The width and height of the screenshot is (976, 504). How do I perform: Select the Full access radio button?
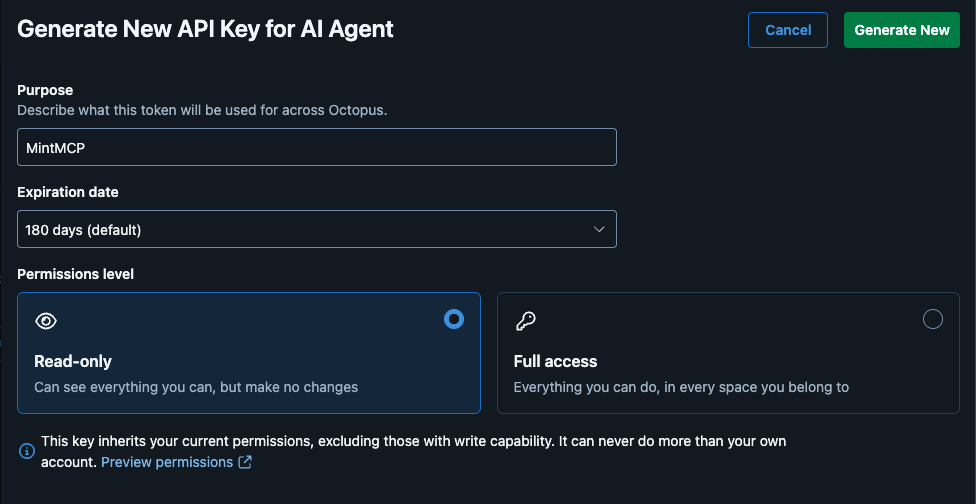pyautogui.click(x=932, y=319)
